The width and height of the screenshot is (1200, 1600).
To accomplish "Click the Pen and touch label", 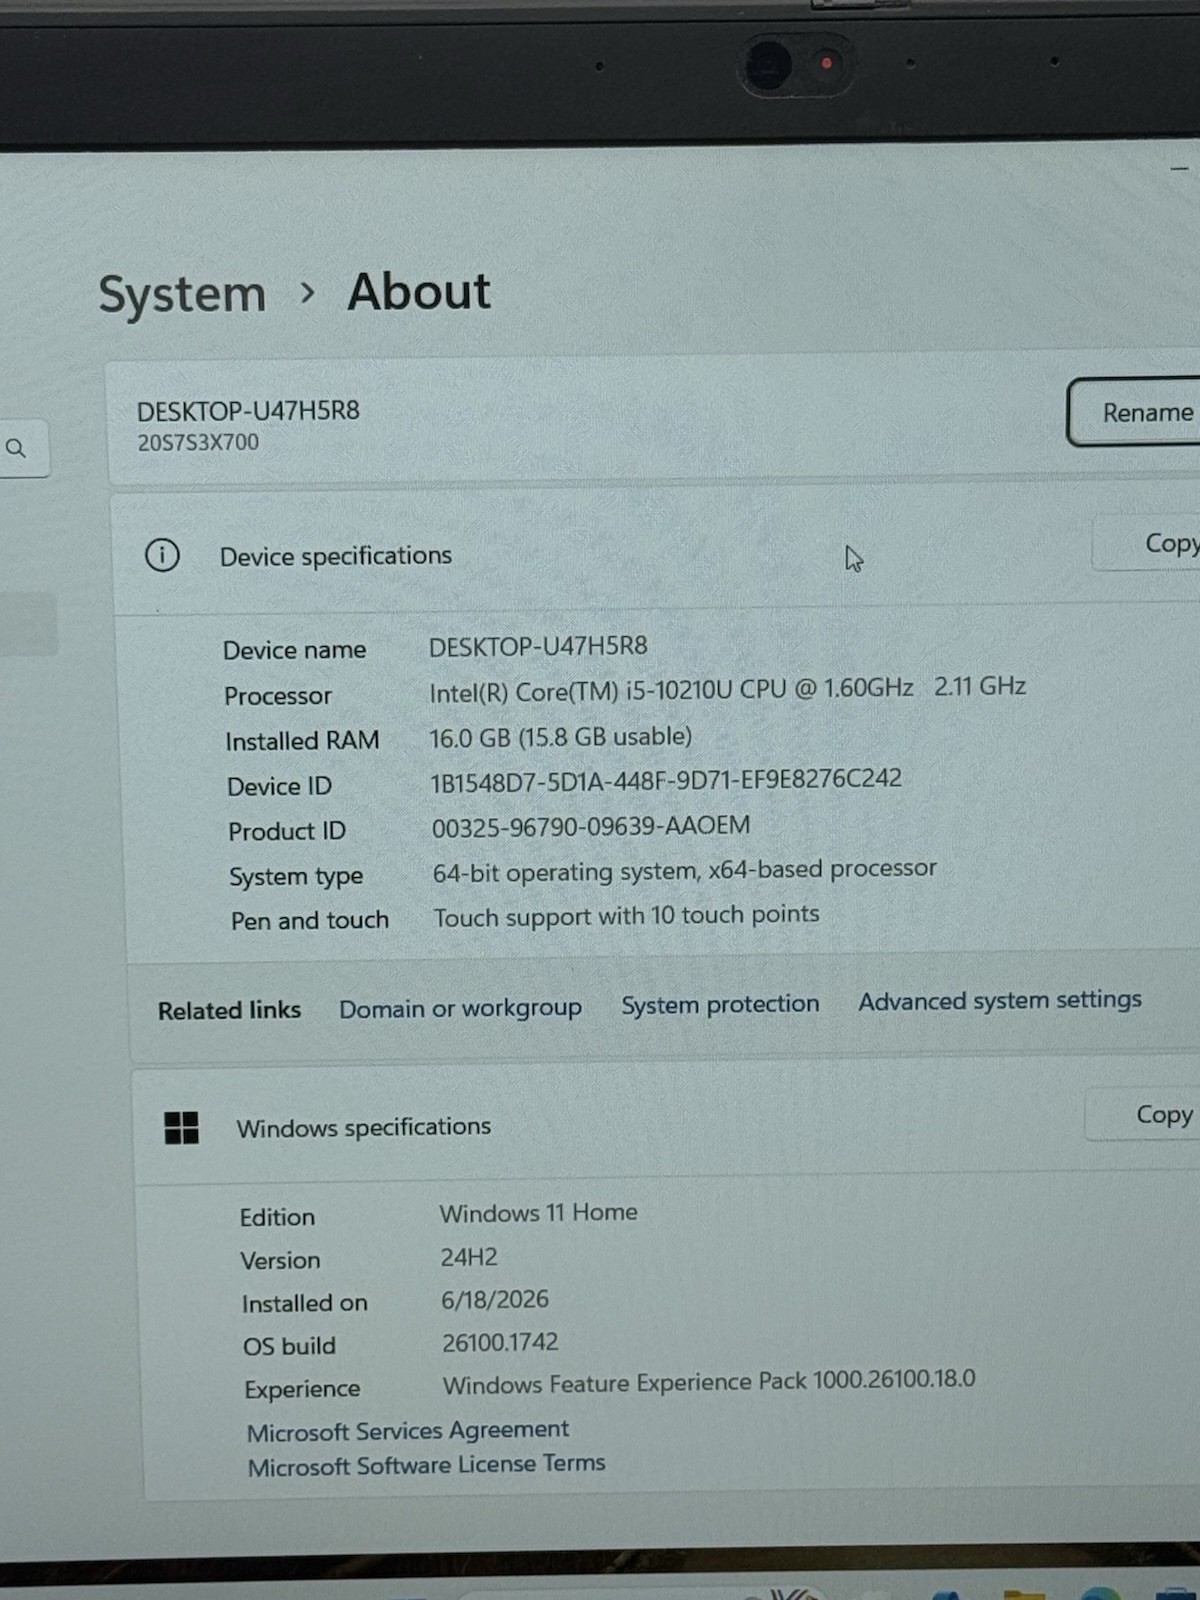I will pos(310,920).
